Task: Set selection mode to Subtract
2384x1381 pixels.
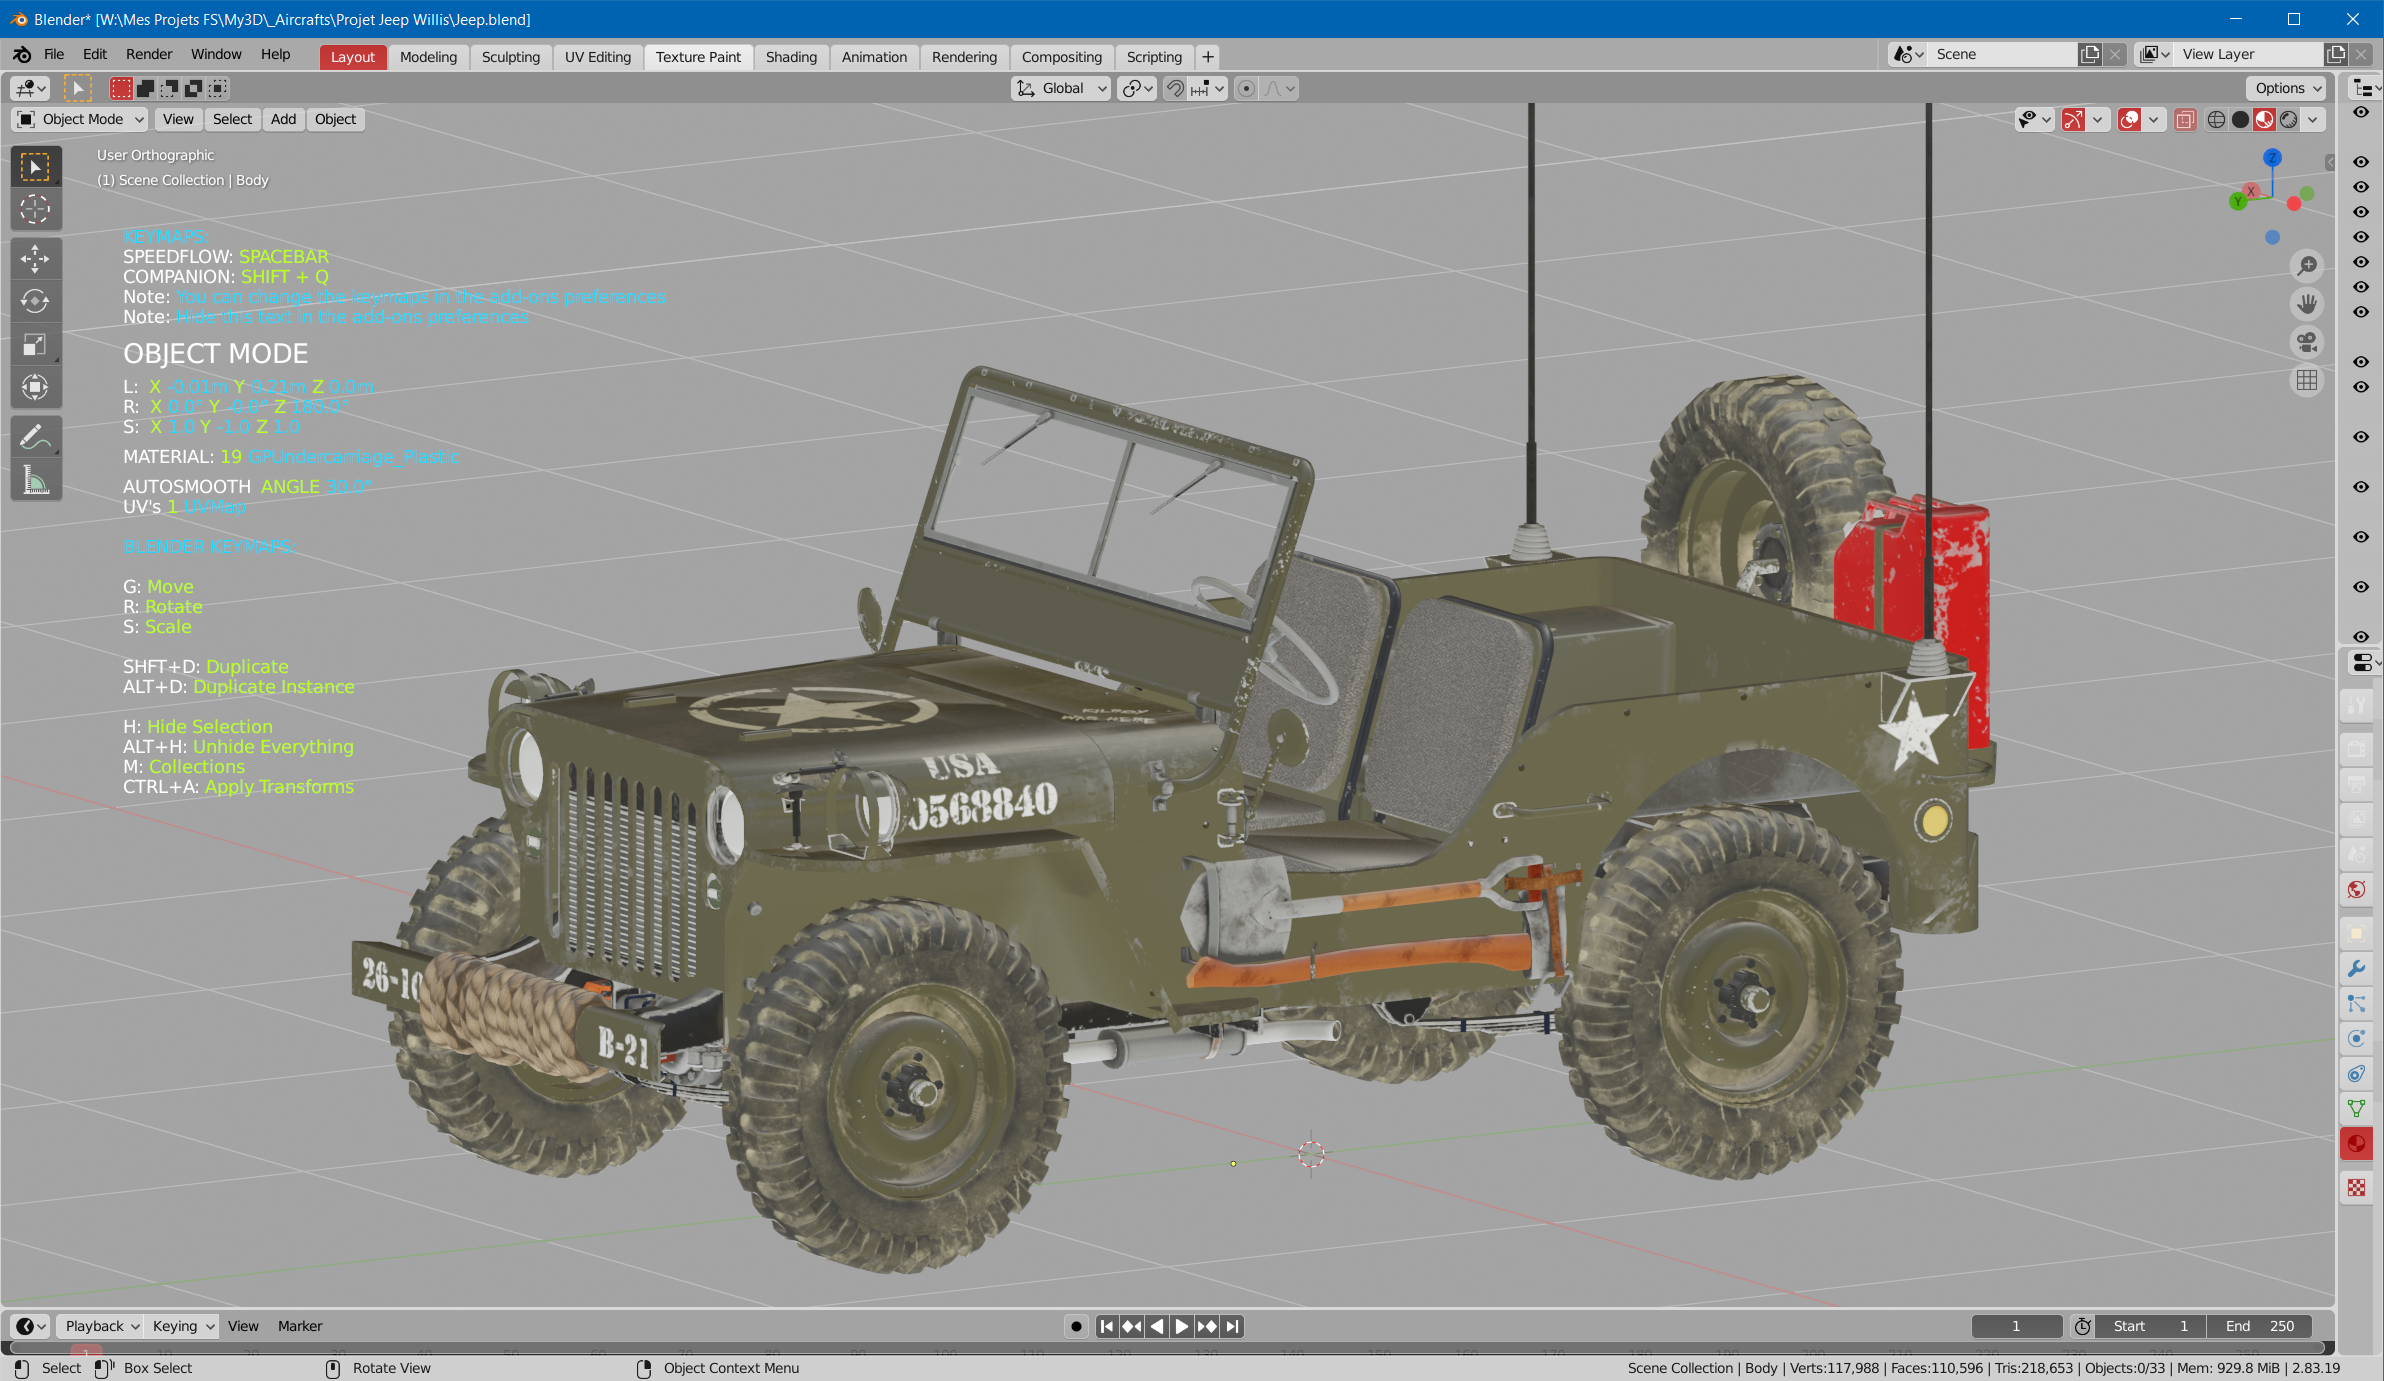Action: tap(170, 88)
